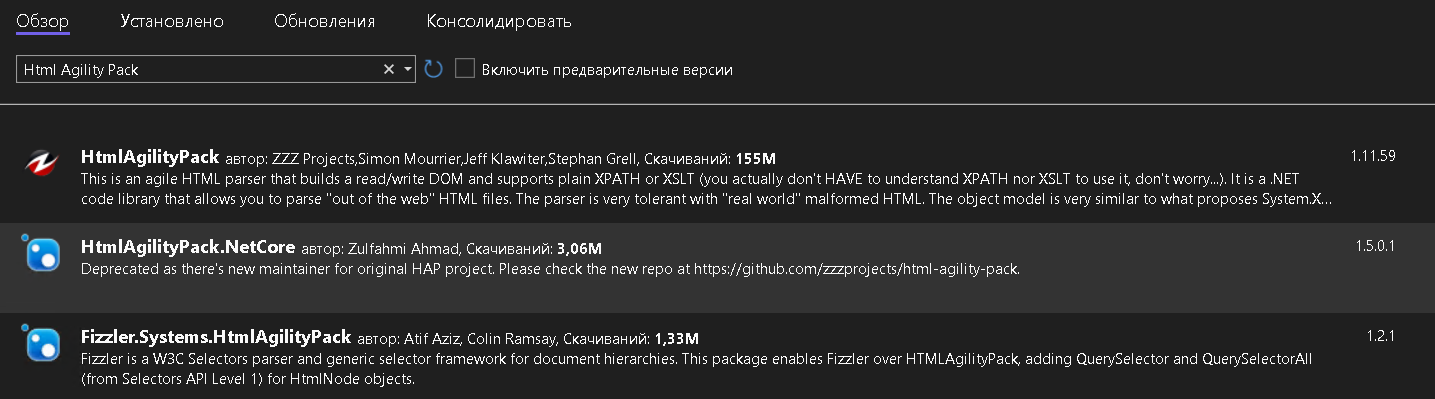The height and width of the screenshot is (399, 1435).
Task: Switch to the Установлено tab
Action: pos(172,21)
